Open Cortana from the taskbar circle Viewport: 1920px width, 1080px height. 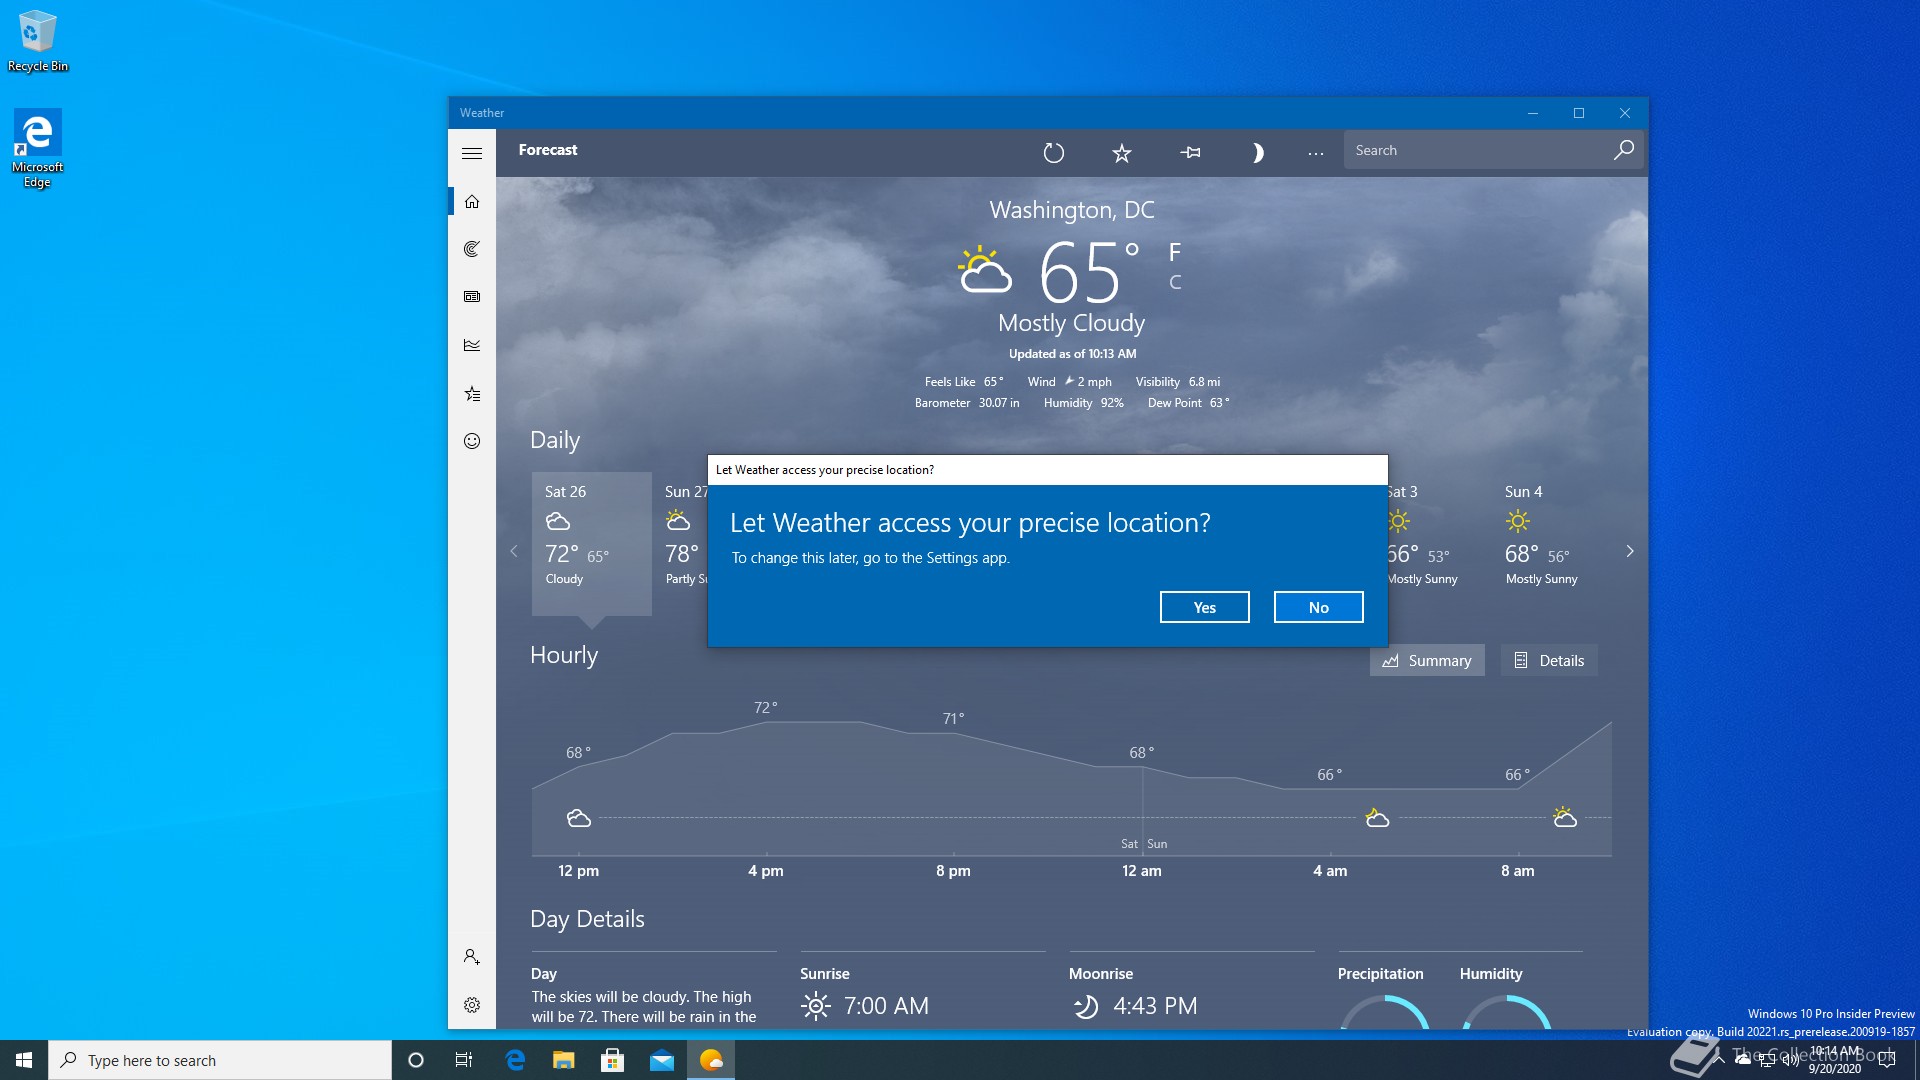[x=416, y=1060]
